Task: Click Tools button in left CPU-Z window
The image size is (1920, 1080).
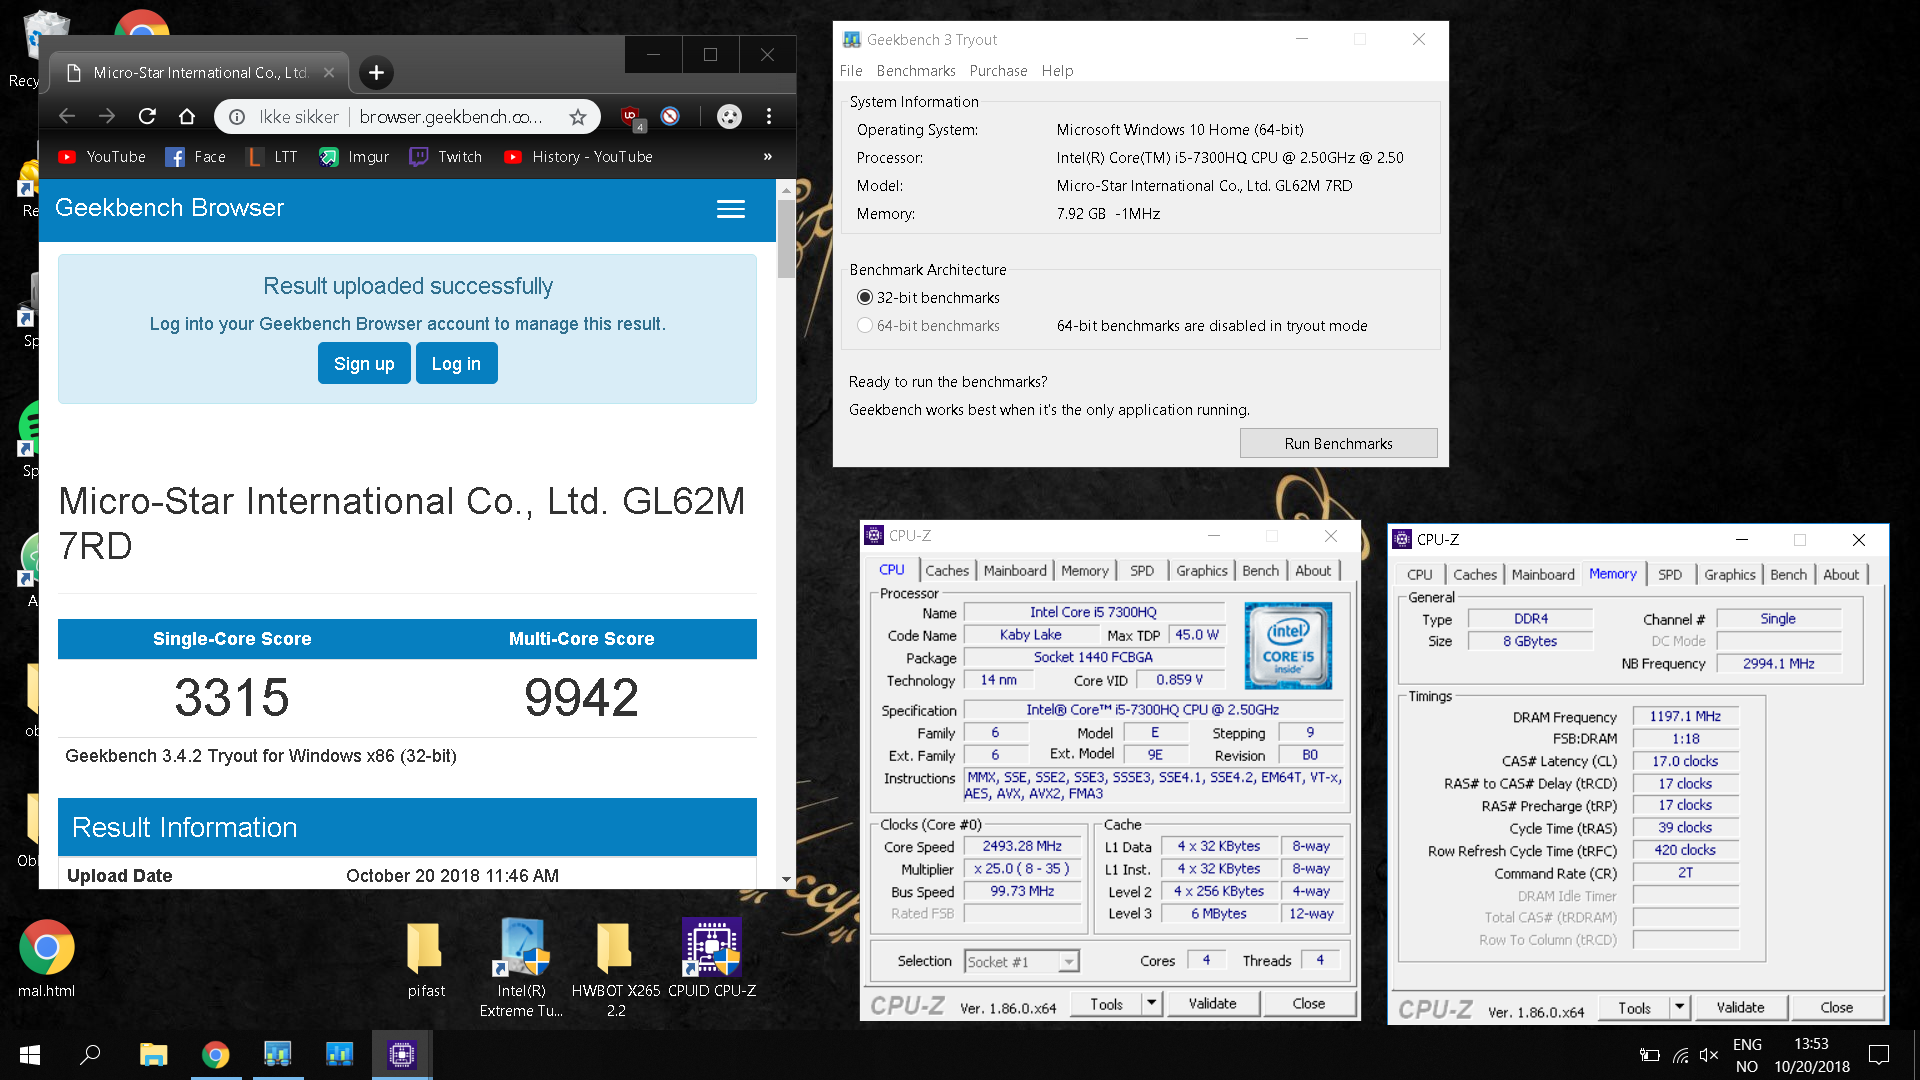Action: 1106,1003
